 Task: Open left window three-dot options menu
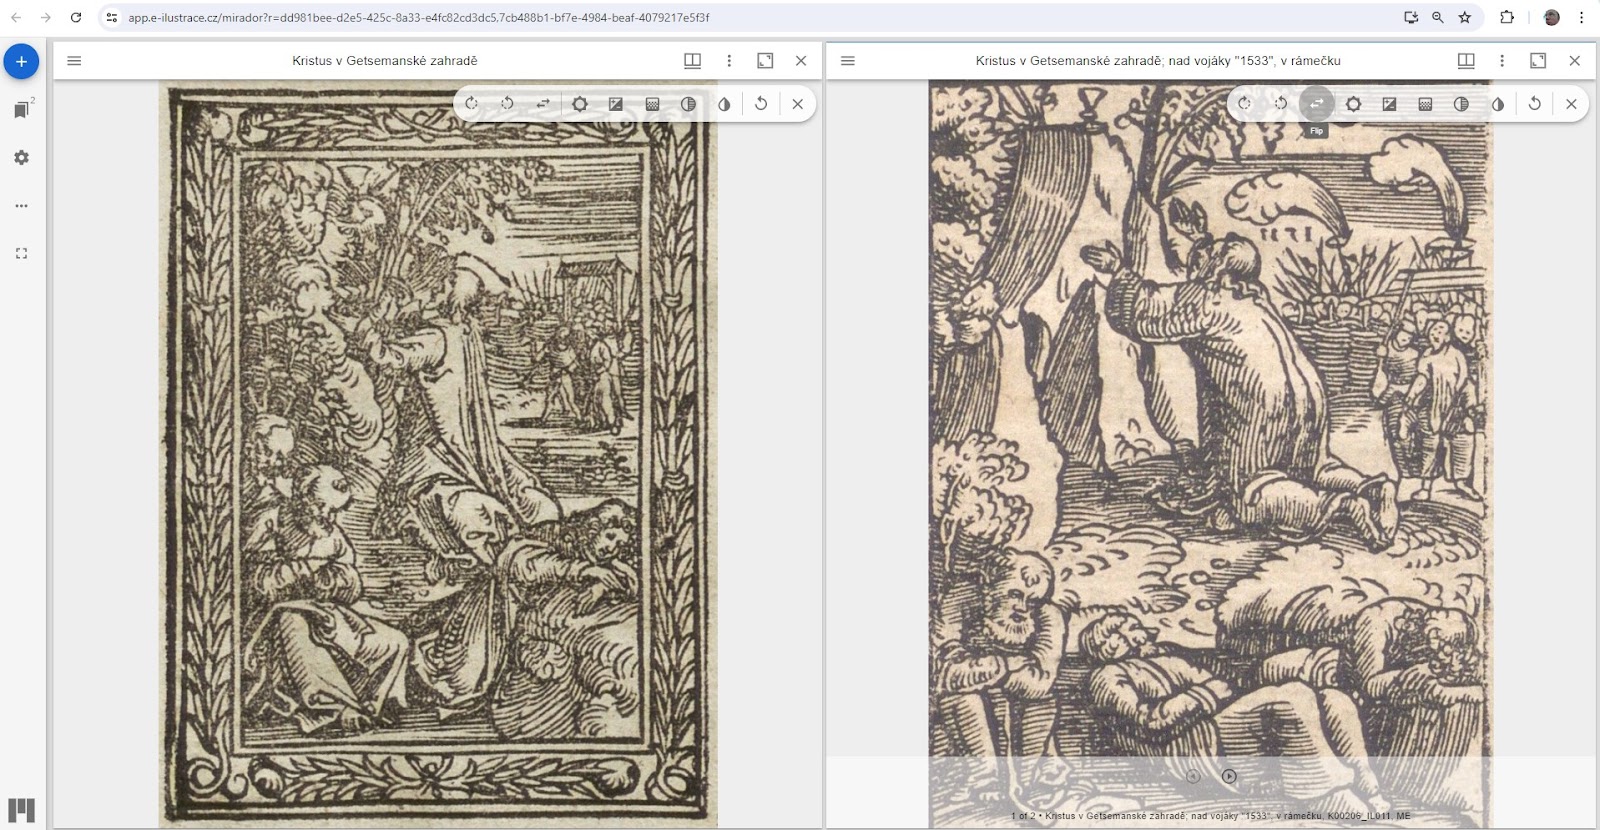(x=729, y=61)
